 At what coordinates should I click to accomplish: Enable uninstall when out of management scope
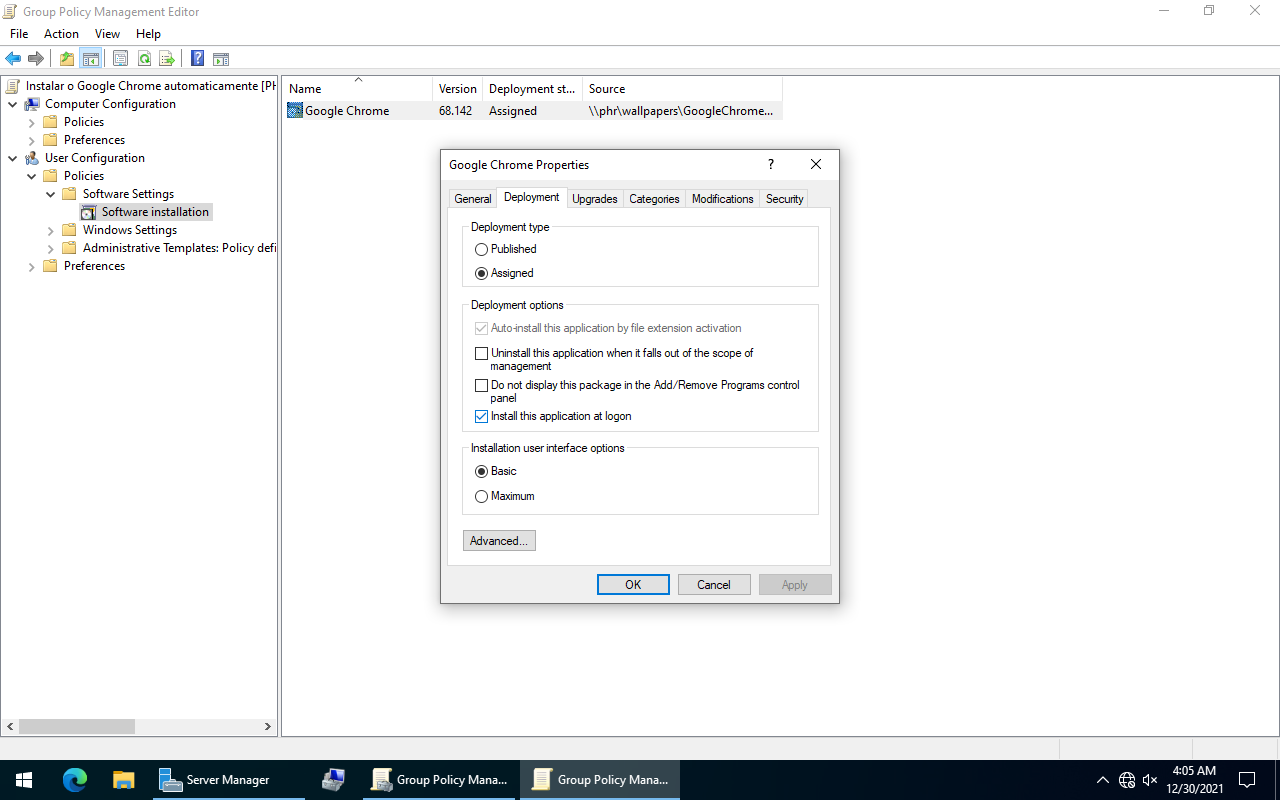(482, 354)
